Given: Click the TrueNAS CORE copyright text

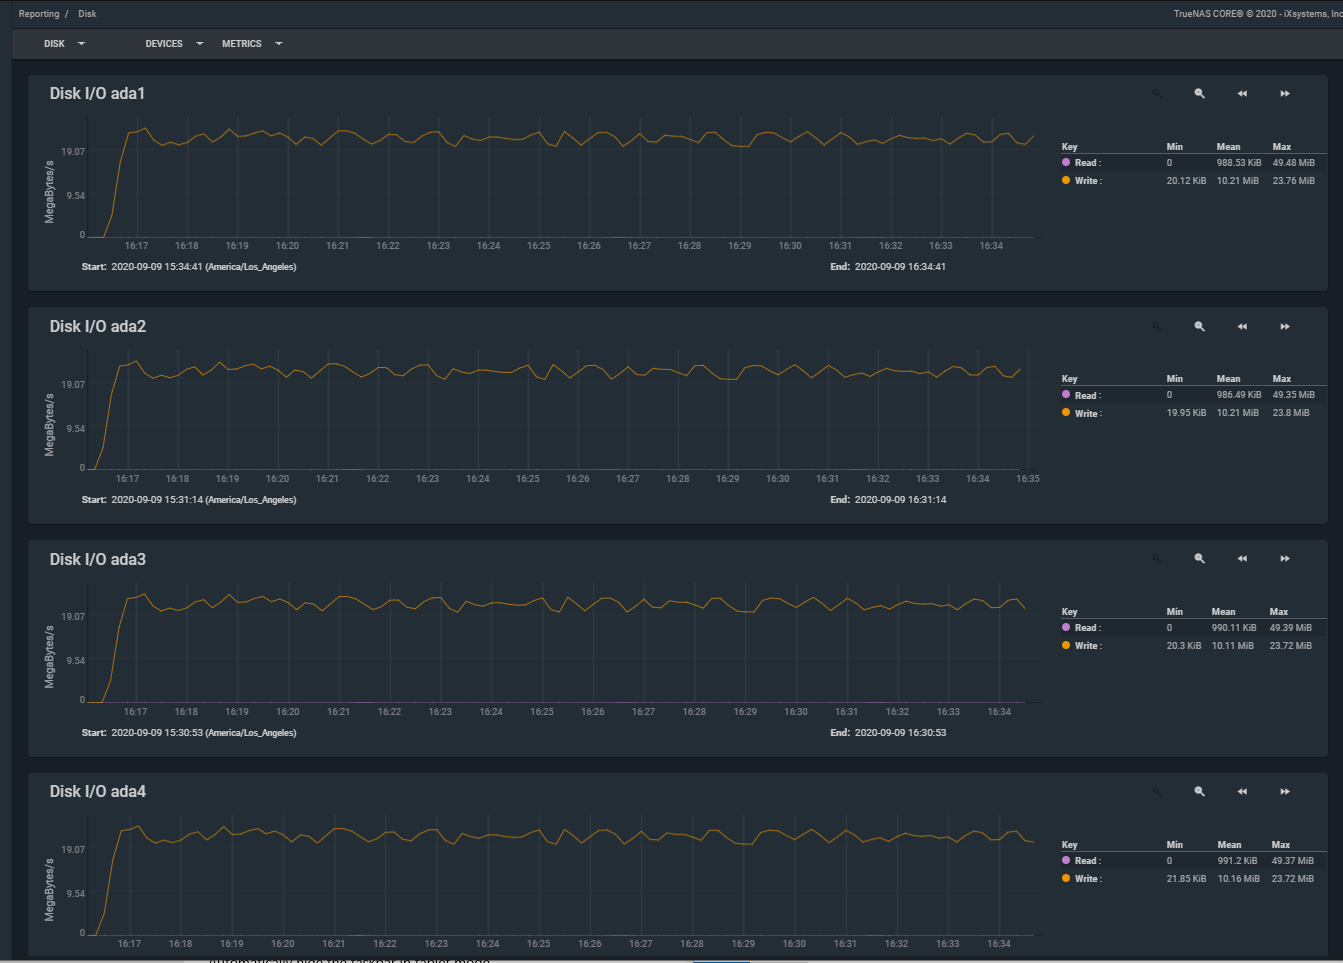Looking at the screenshot, I should pos(1258,14).
